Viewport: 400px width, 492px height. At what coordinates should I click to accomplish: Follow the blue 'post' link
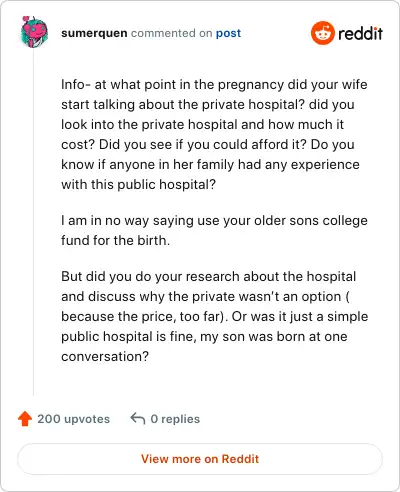click(228, 33)
